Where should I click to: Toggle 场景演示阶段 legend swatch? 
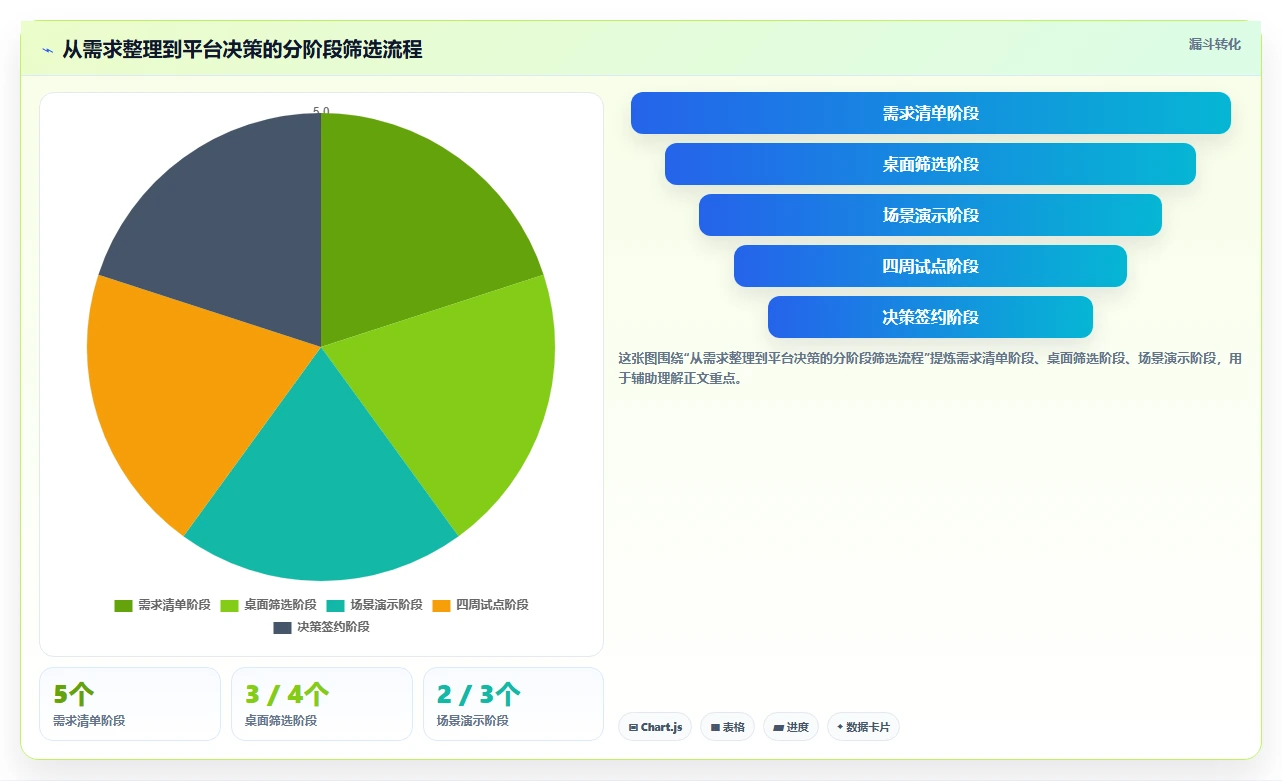[335, 605]
